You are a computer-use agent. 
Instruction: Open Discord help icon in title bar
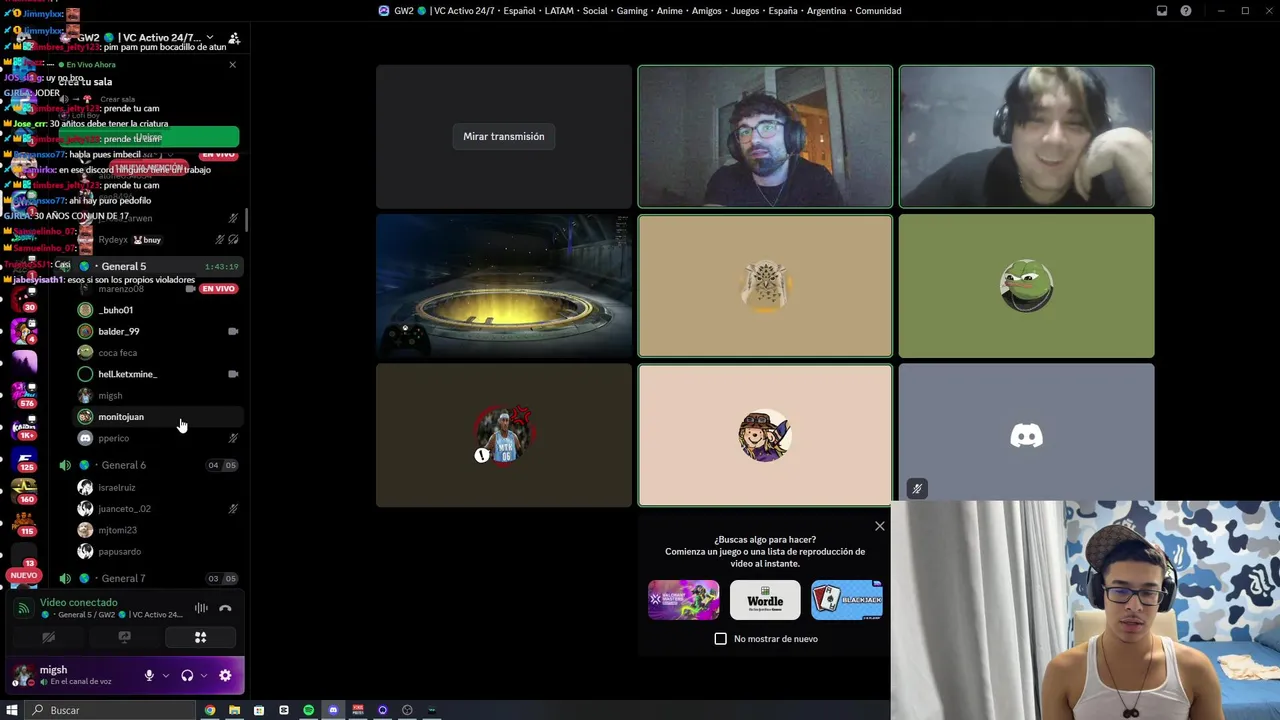tap(1186, 11)
